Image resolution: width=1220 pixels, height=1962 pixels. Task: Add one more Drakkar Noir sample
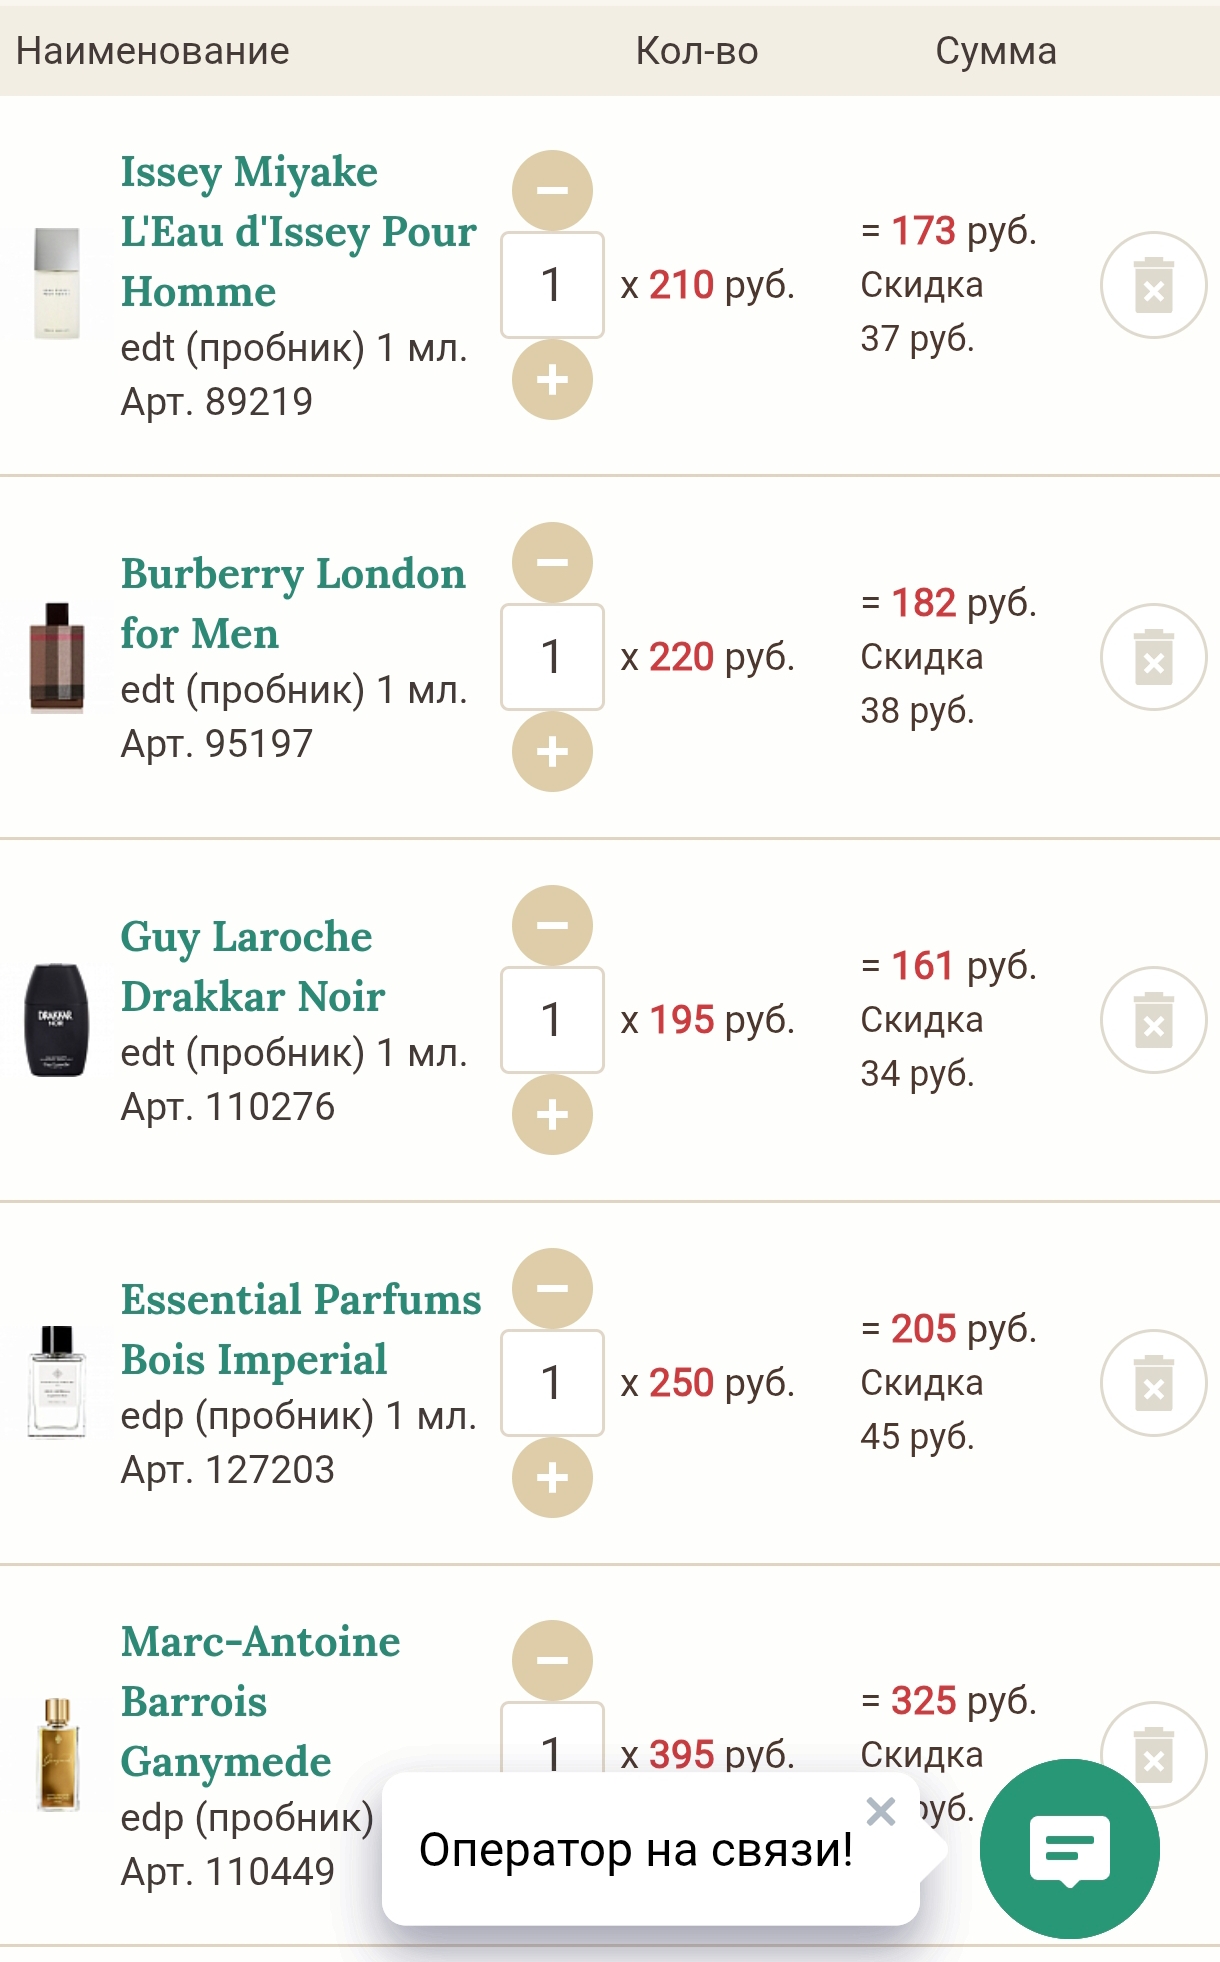click(552, 1115)
